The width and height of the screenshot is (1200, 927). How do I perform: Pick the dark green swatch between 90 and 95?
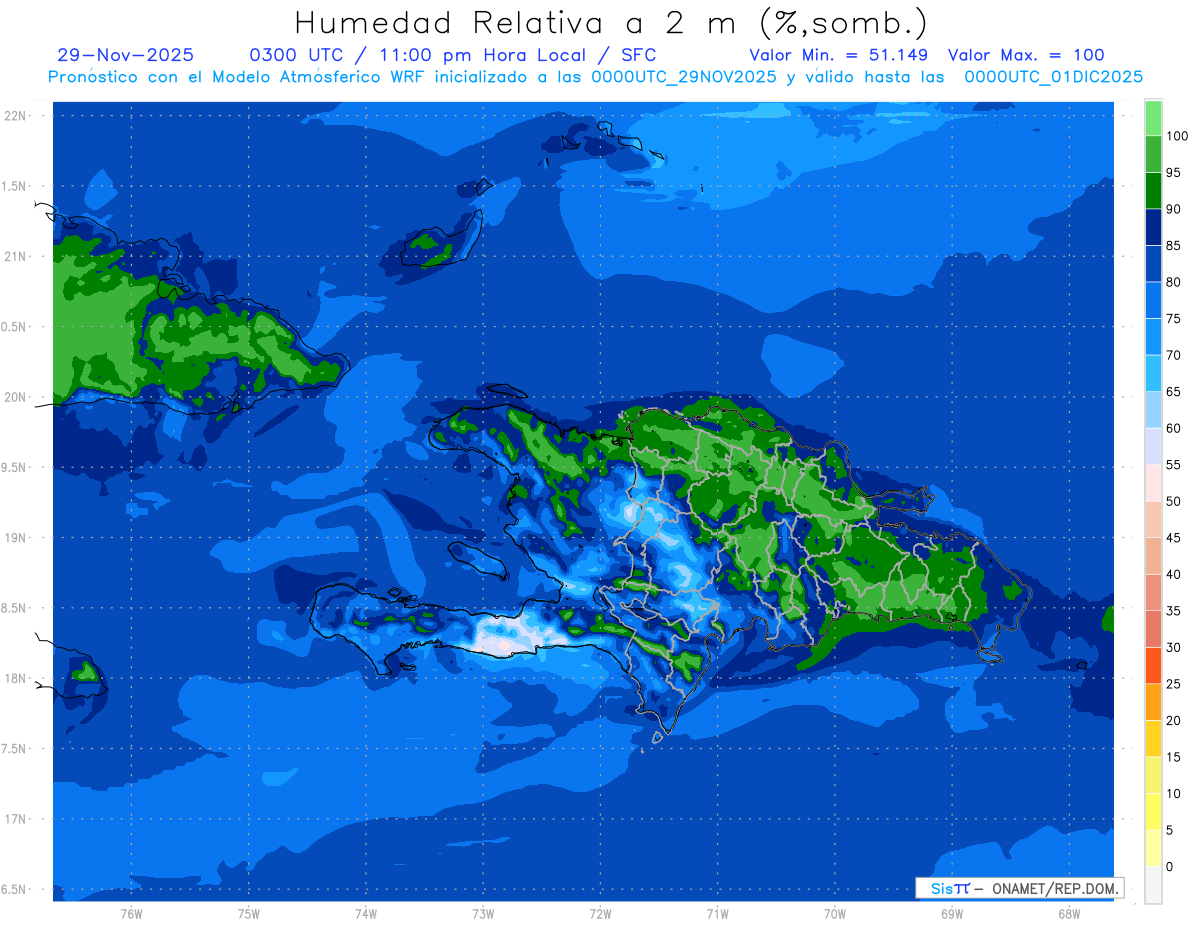1153,191
